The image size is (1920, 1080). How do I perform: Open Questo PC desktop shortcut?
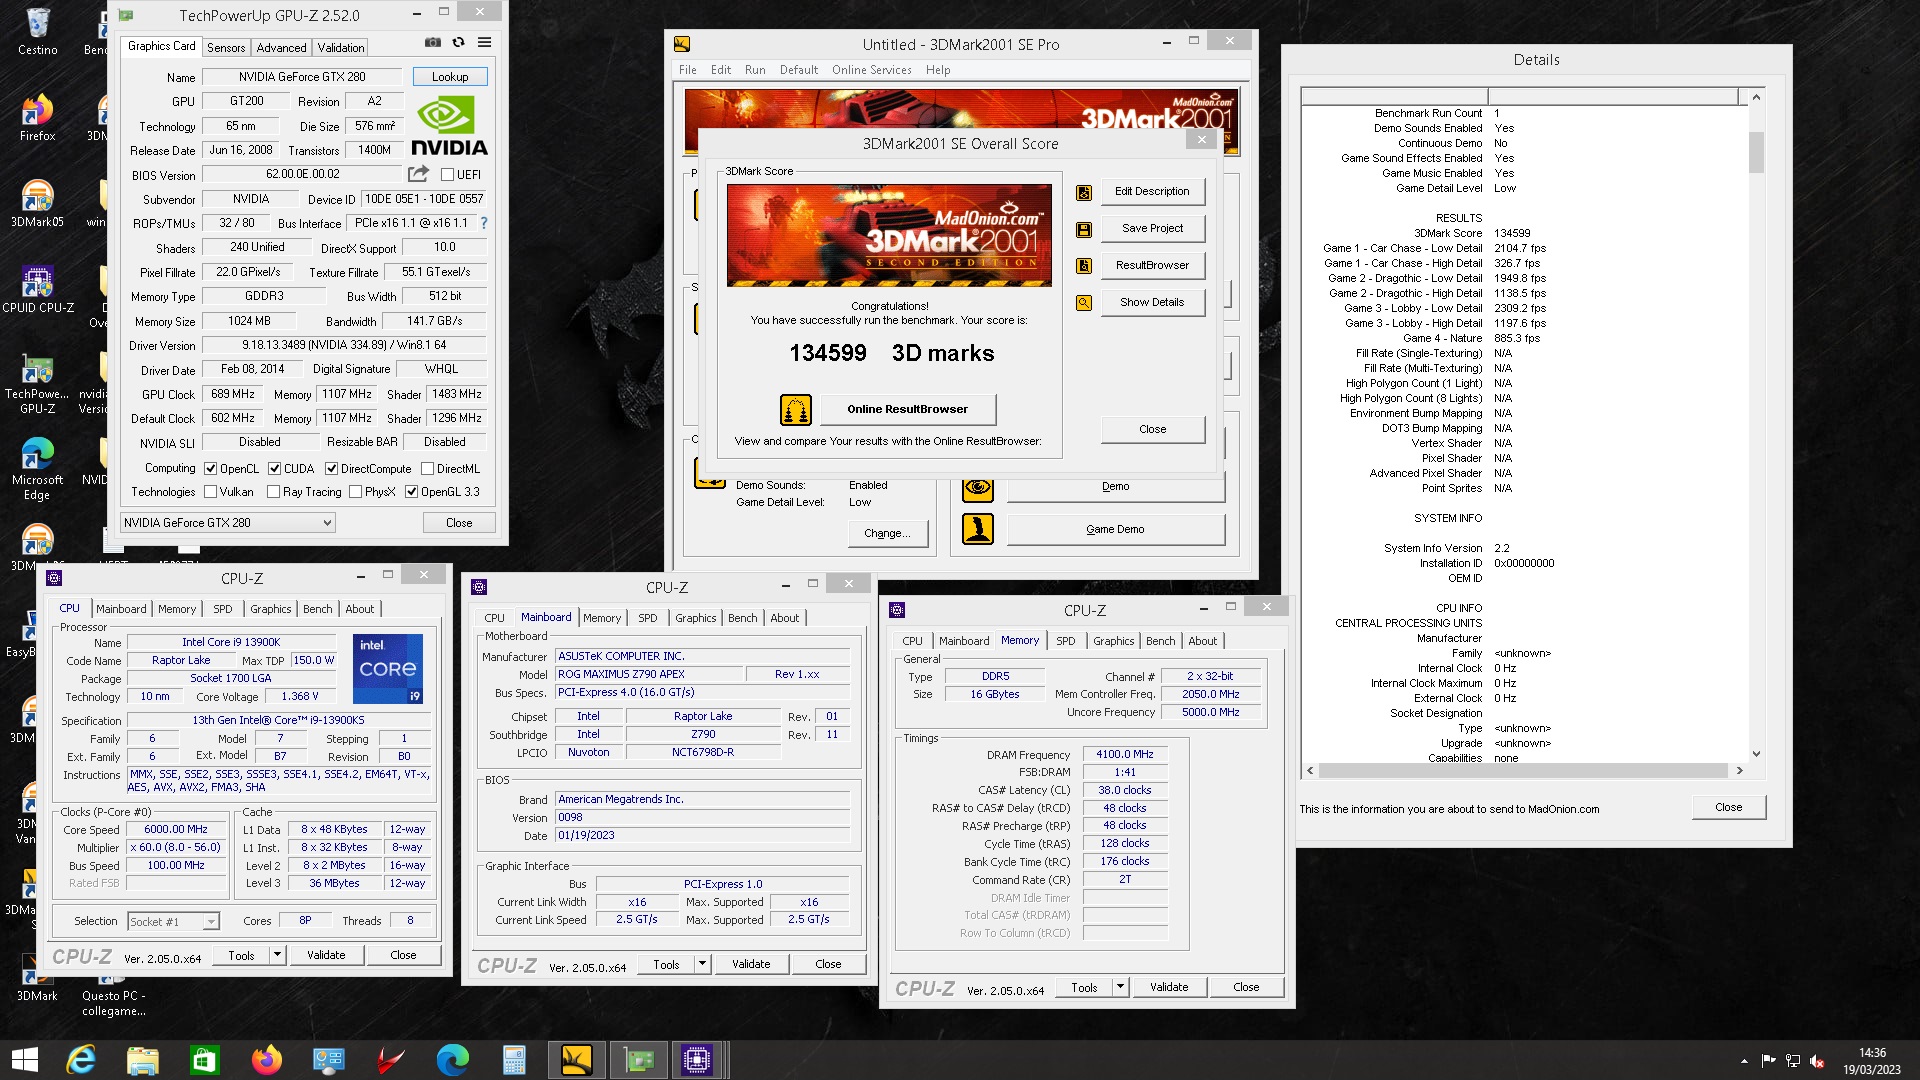(114, 988)
